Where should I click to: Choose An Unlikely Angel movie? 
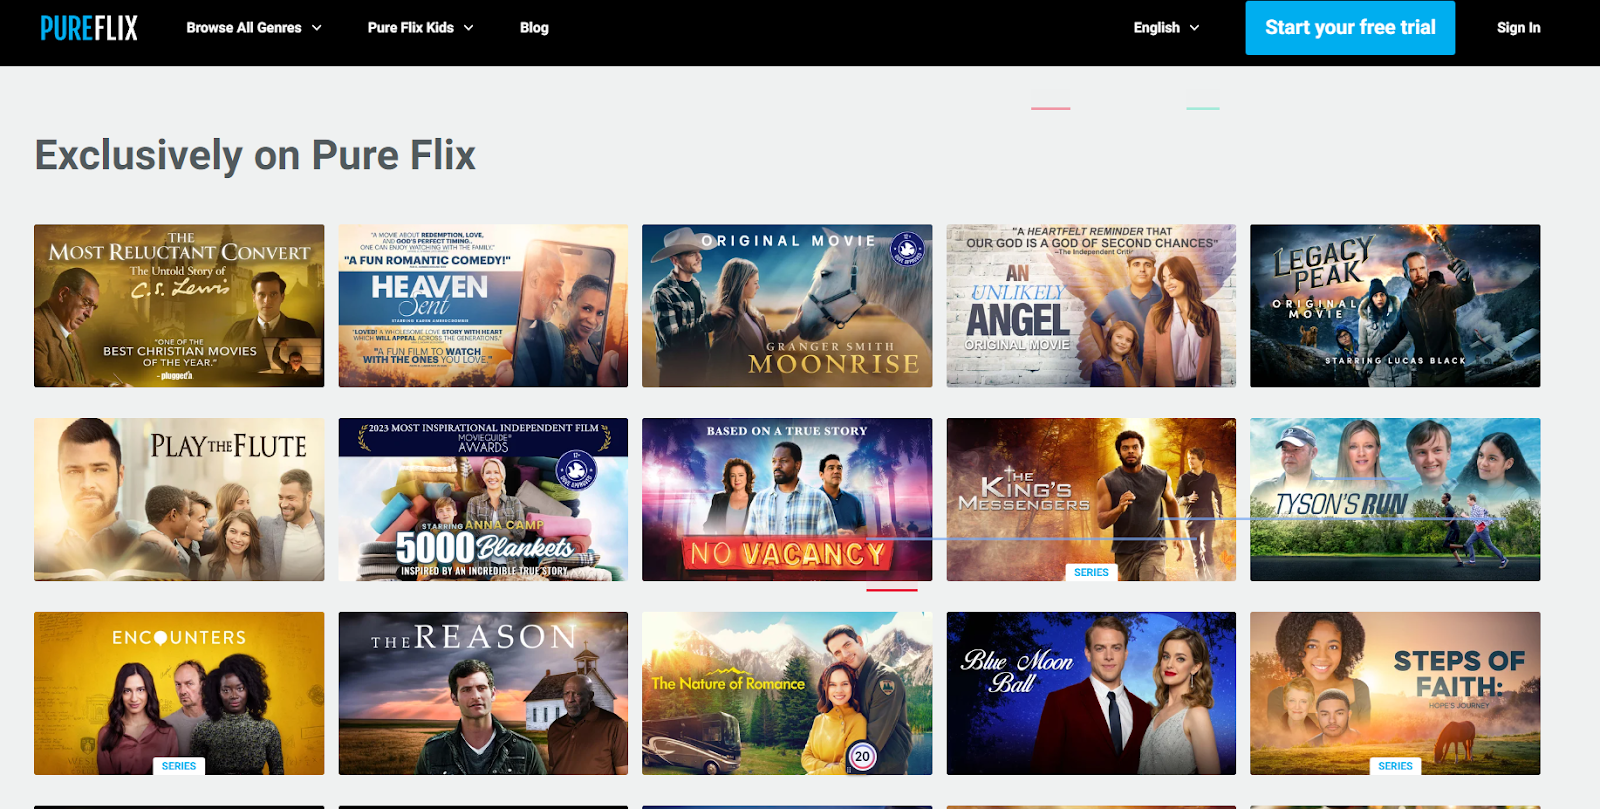point(1091,306)
